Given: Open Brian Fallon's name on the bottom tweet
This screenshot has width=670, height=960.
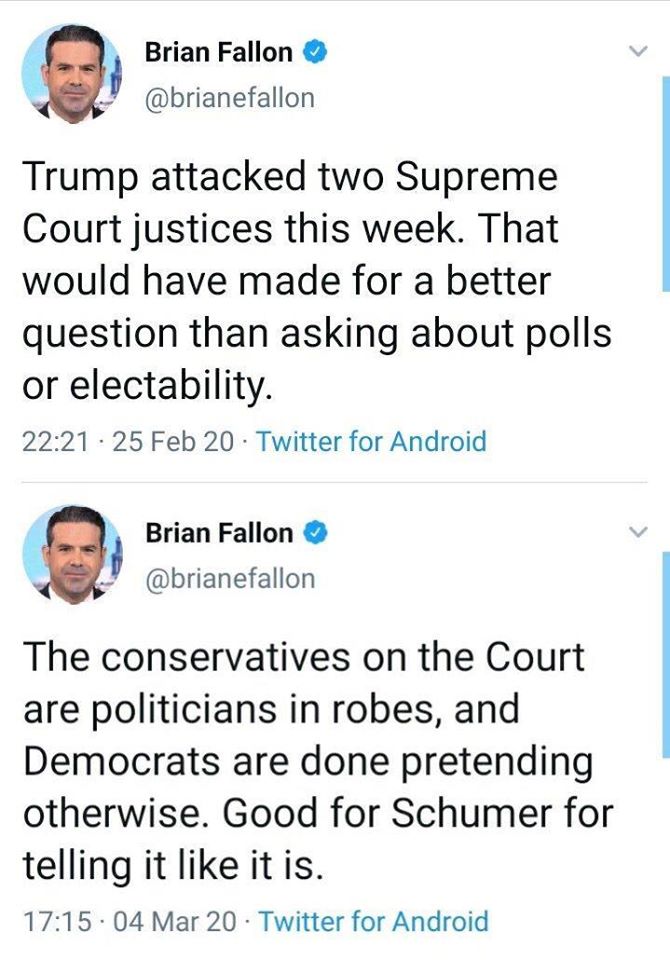Looking at the screenshot, I should pyautogui.click(x=219, y=533).
